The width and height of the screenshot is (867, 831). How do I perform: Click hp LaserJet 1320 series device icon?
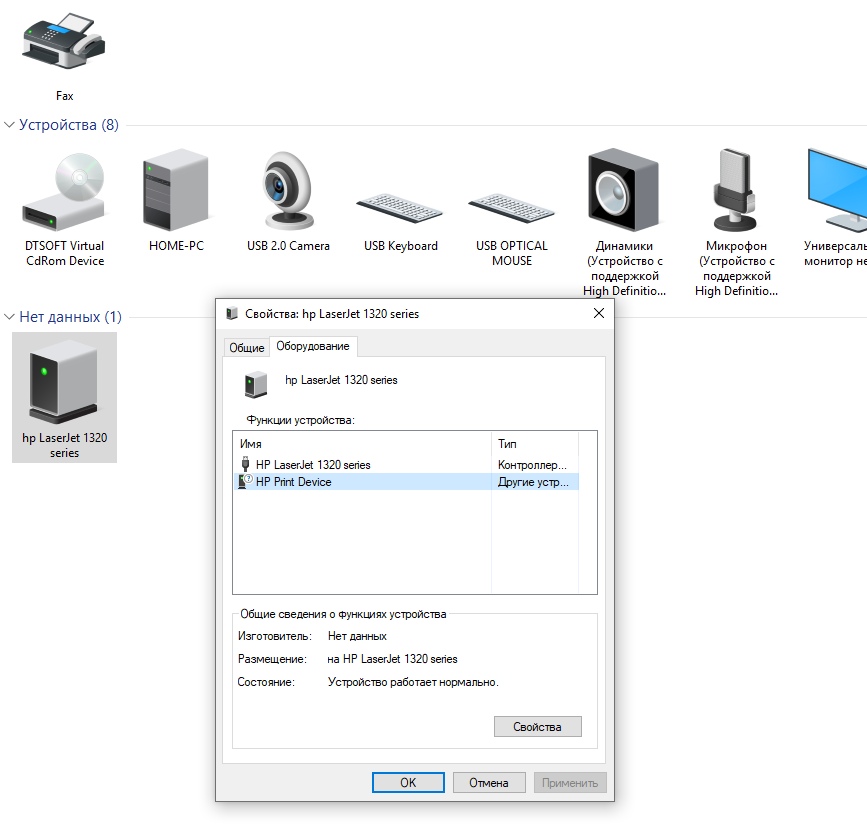[x=64, y=382]
